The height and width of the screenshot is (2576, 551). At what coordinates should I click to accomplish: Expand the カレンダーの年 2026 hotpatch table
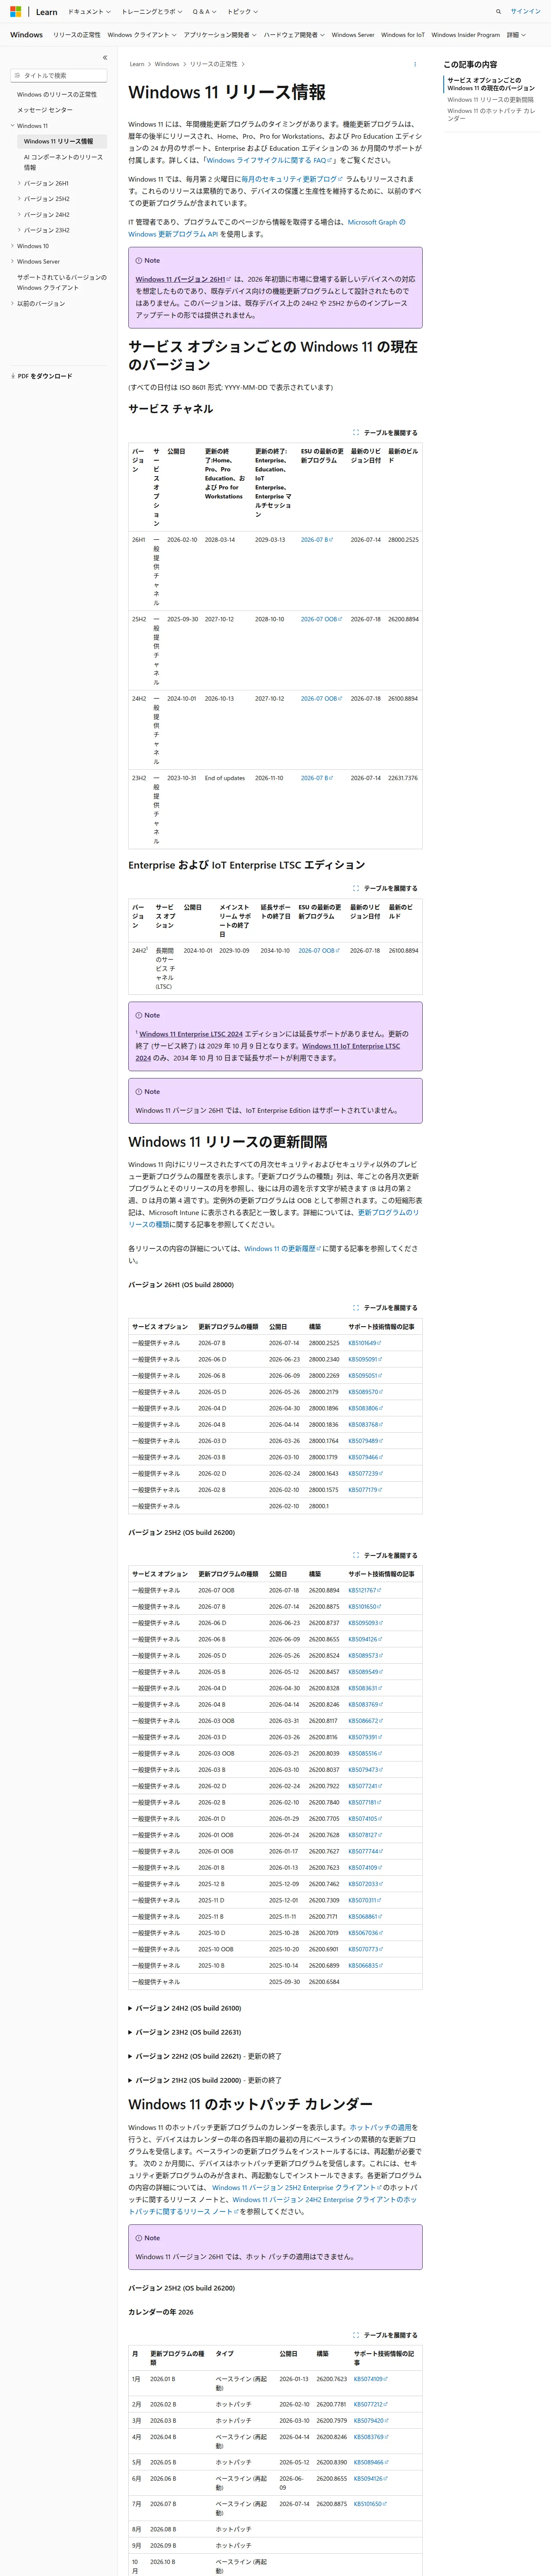385,2335
